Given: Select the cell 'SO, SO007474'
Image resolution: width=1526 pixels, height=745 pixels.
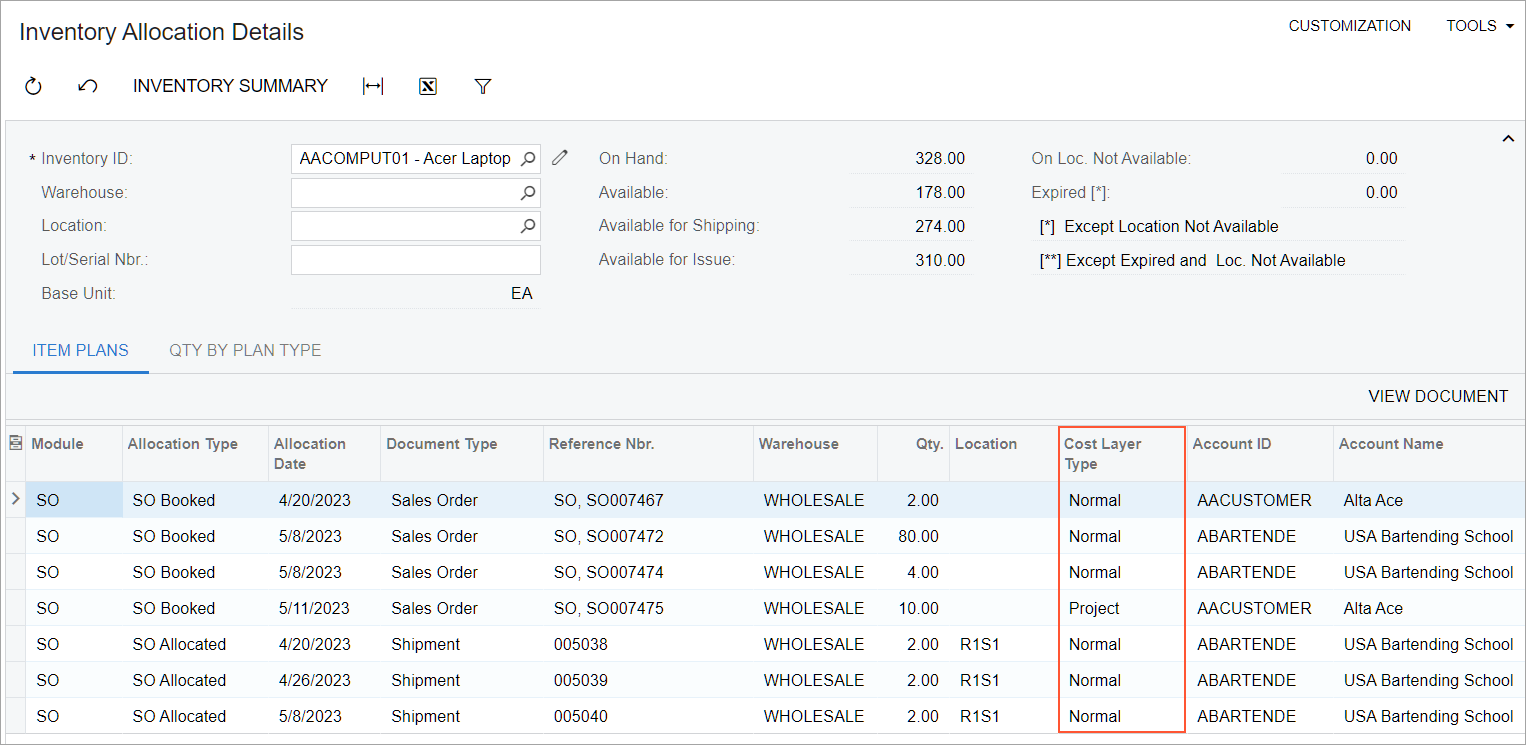Looking at the screenshot, I should coord(648,572).
